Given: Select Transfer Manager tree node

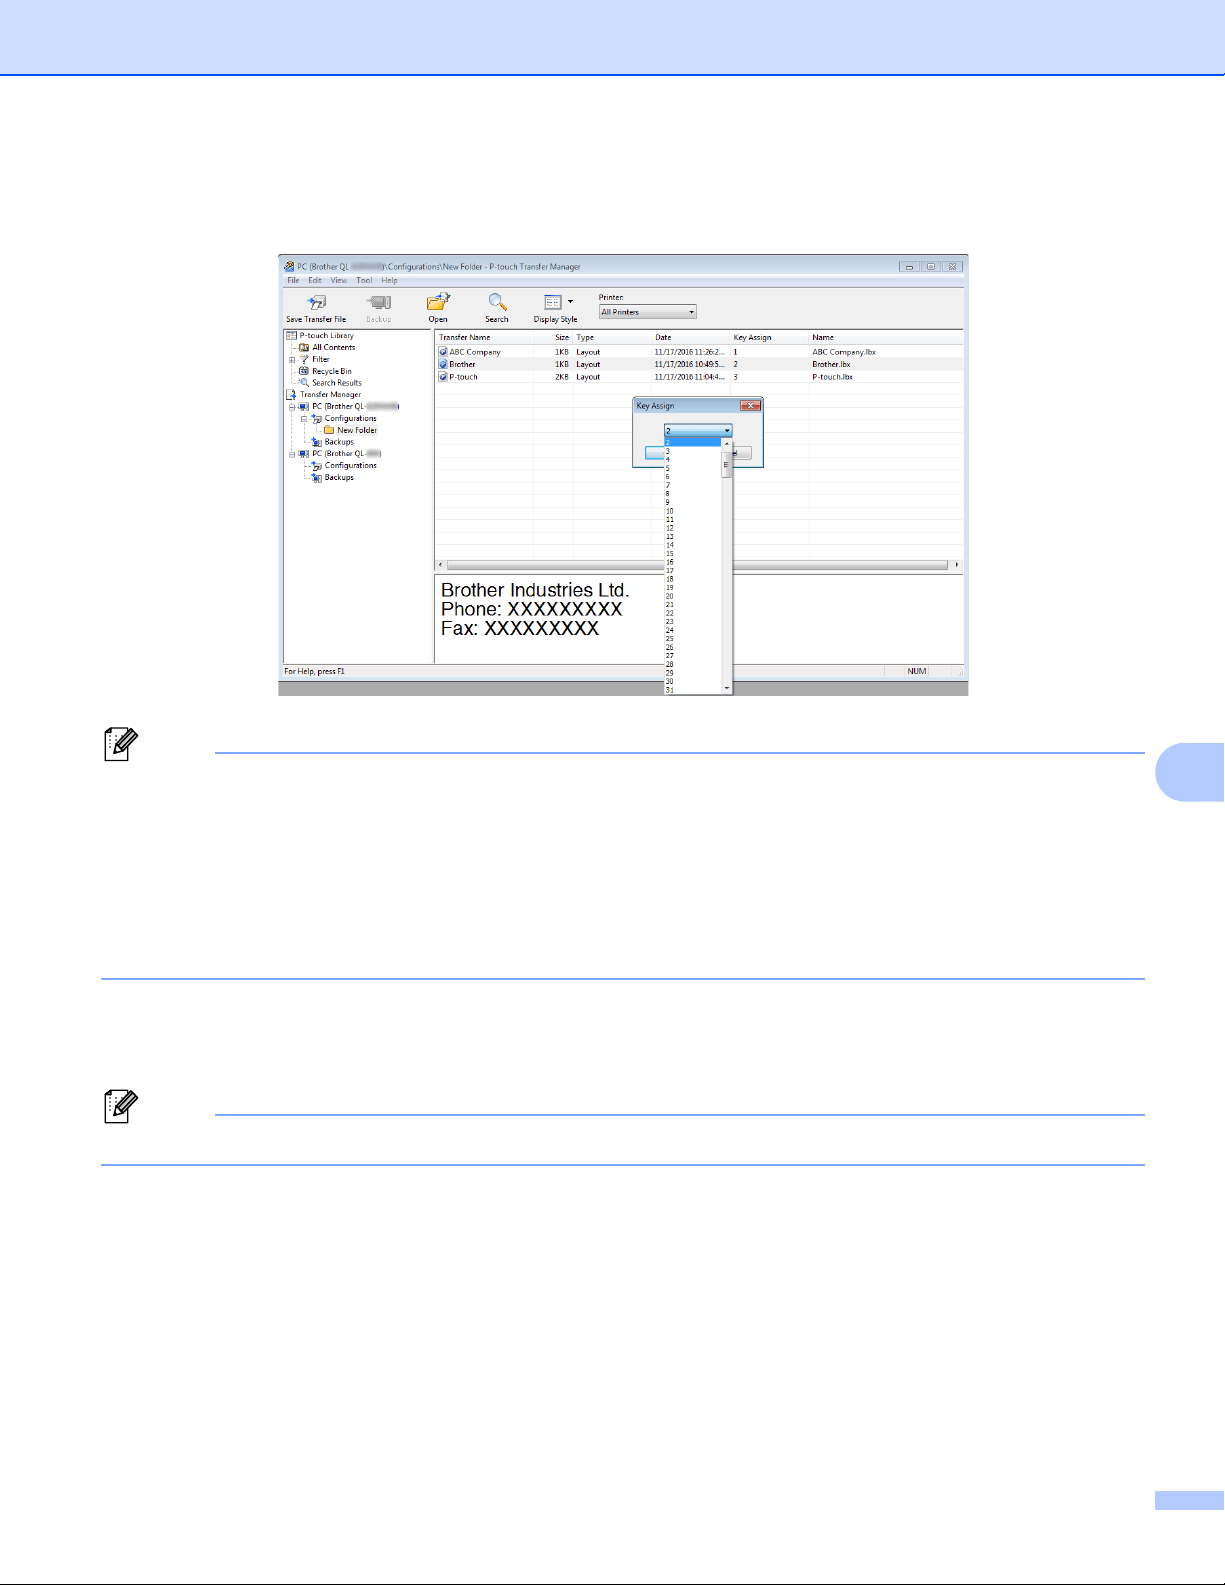Looking at the screenshot, I should pyautogui.click(x=330, y=395).
